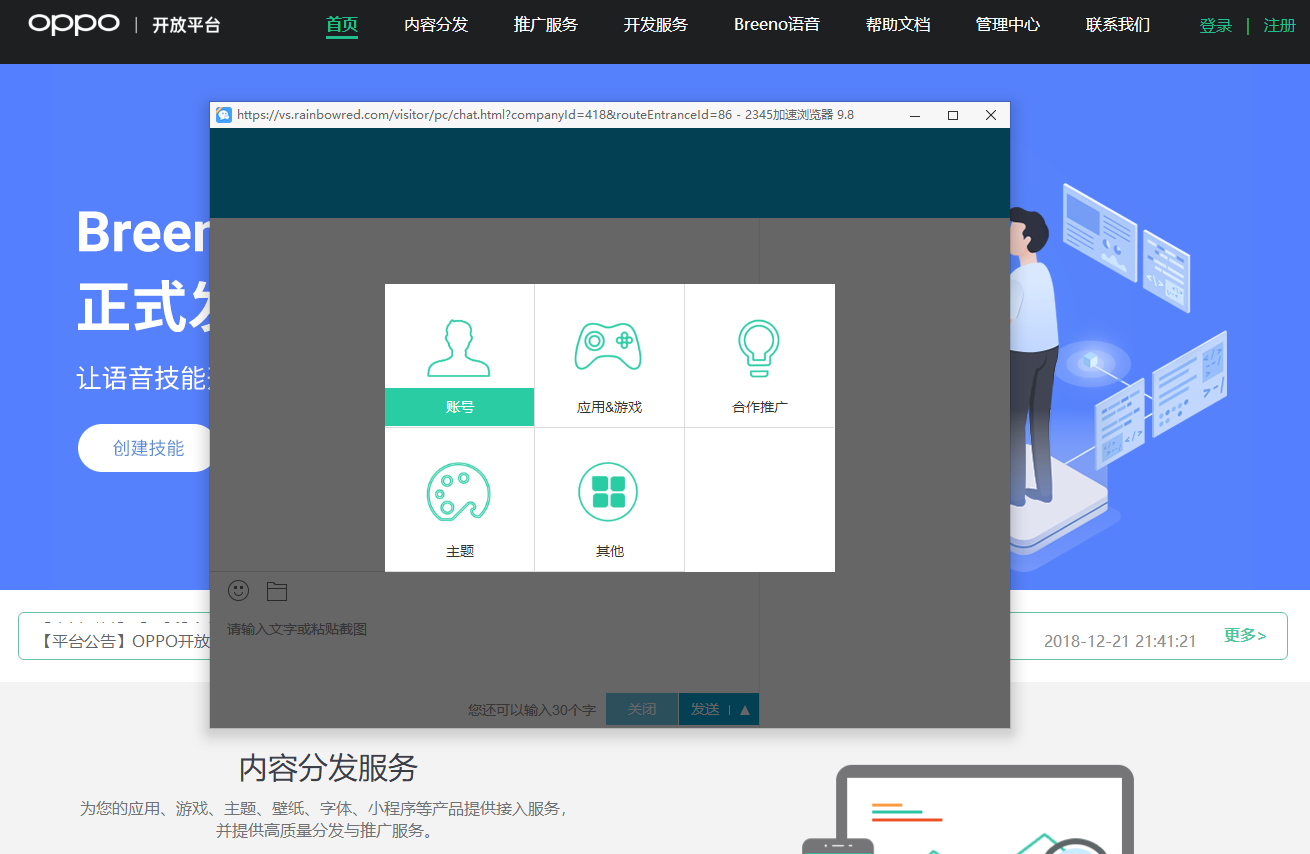
Task: Maximize the chat popup window
Action: pos(953,115)
